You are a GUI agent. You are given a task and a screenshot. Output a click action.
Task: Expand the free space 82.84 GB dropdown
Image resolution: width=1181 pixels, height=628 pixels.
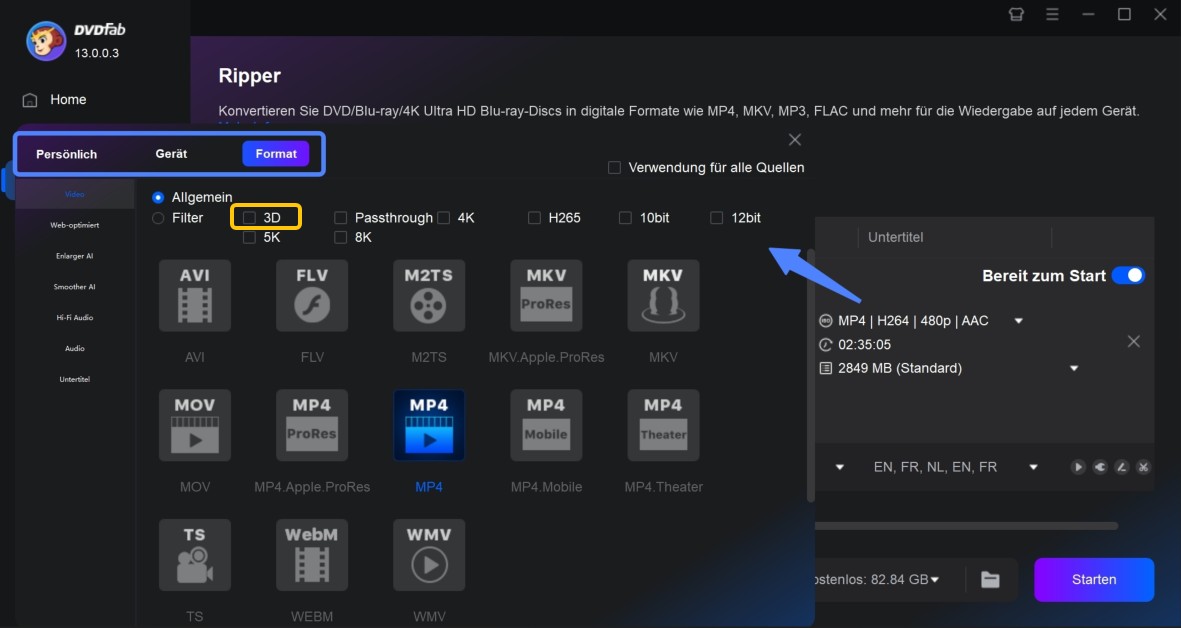click(x=935, y=580)
